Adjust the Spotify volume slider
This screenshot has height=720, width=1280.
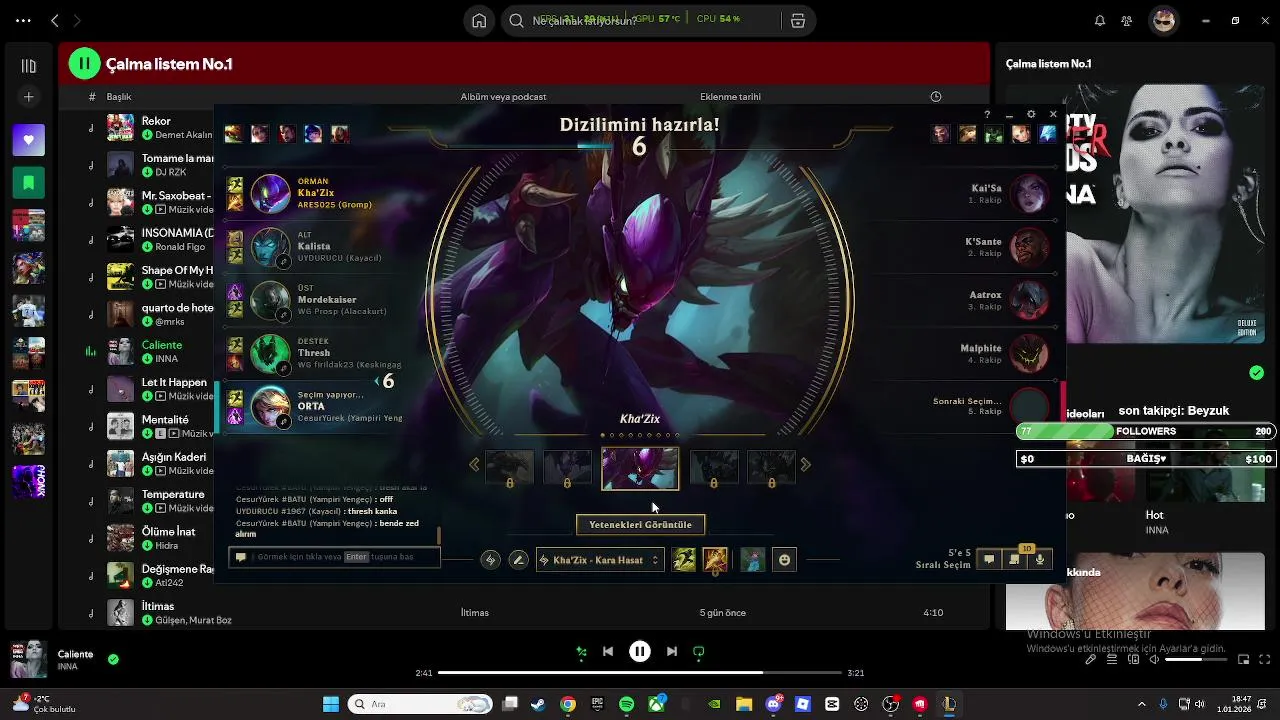1197,660
